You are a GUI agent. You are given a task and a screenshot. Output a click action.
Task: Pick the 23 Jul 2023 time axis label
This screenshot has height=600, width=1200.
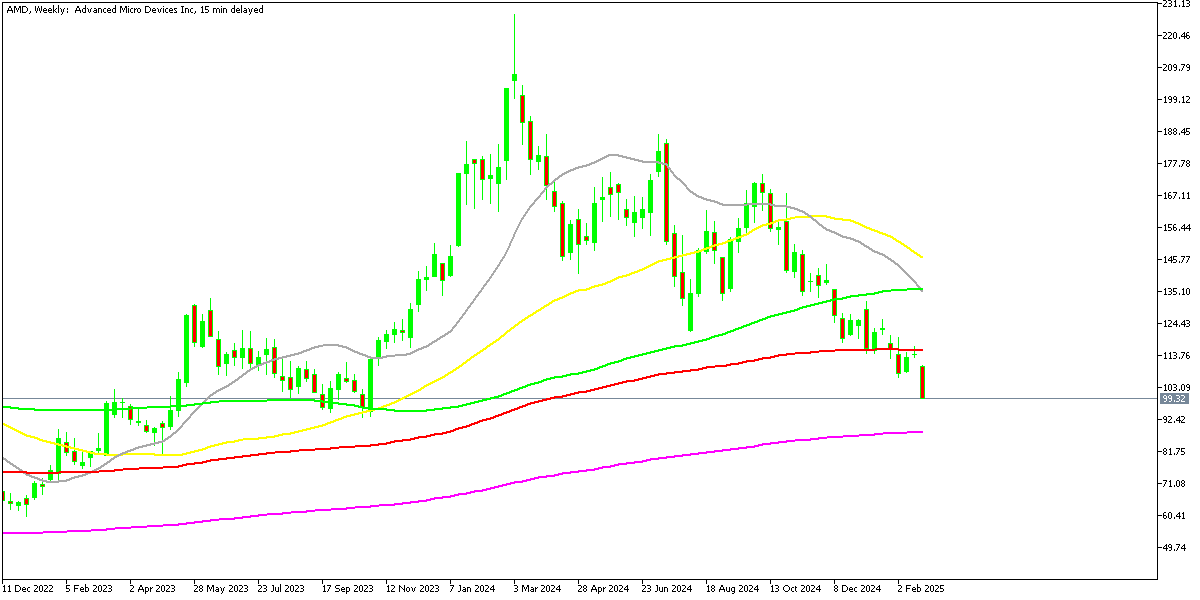point(283,589)
